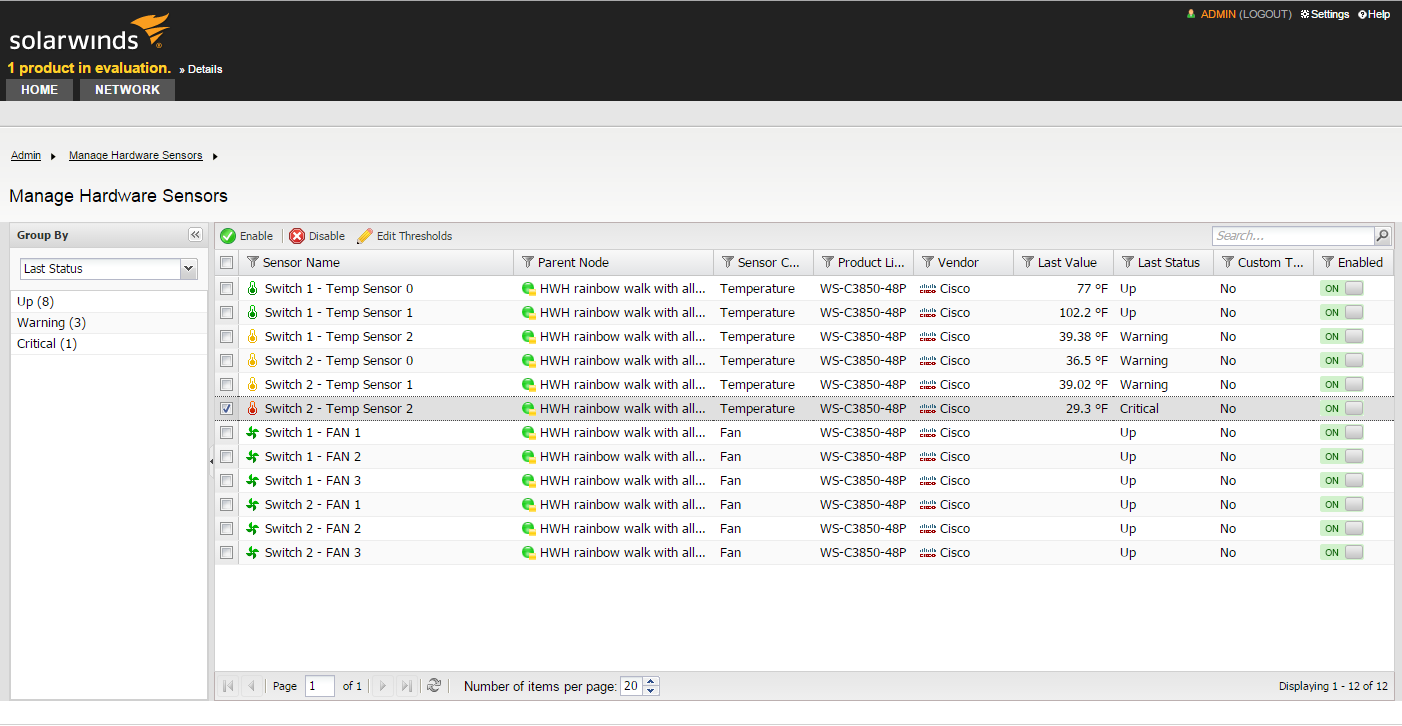This screenshot has width=1402, height=726.
Task: Open the NETWORK tab
Action: (x=127, y=90)
